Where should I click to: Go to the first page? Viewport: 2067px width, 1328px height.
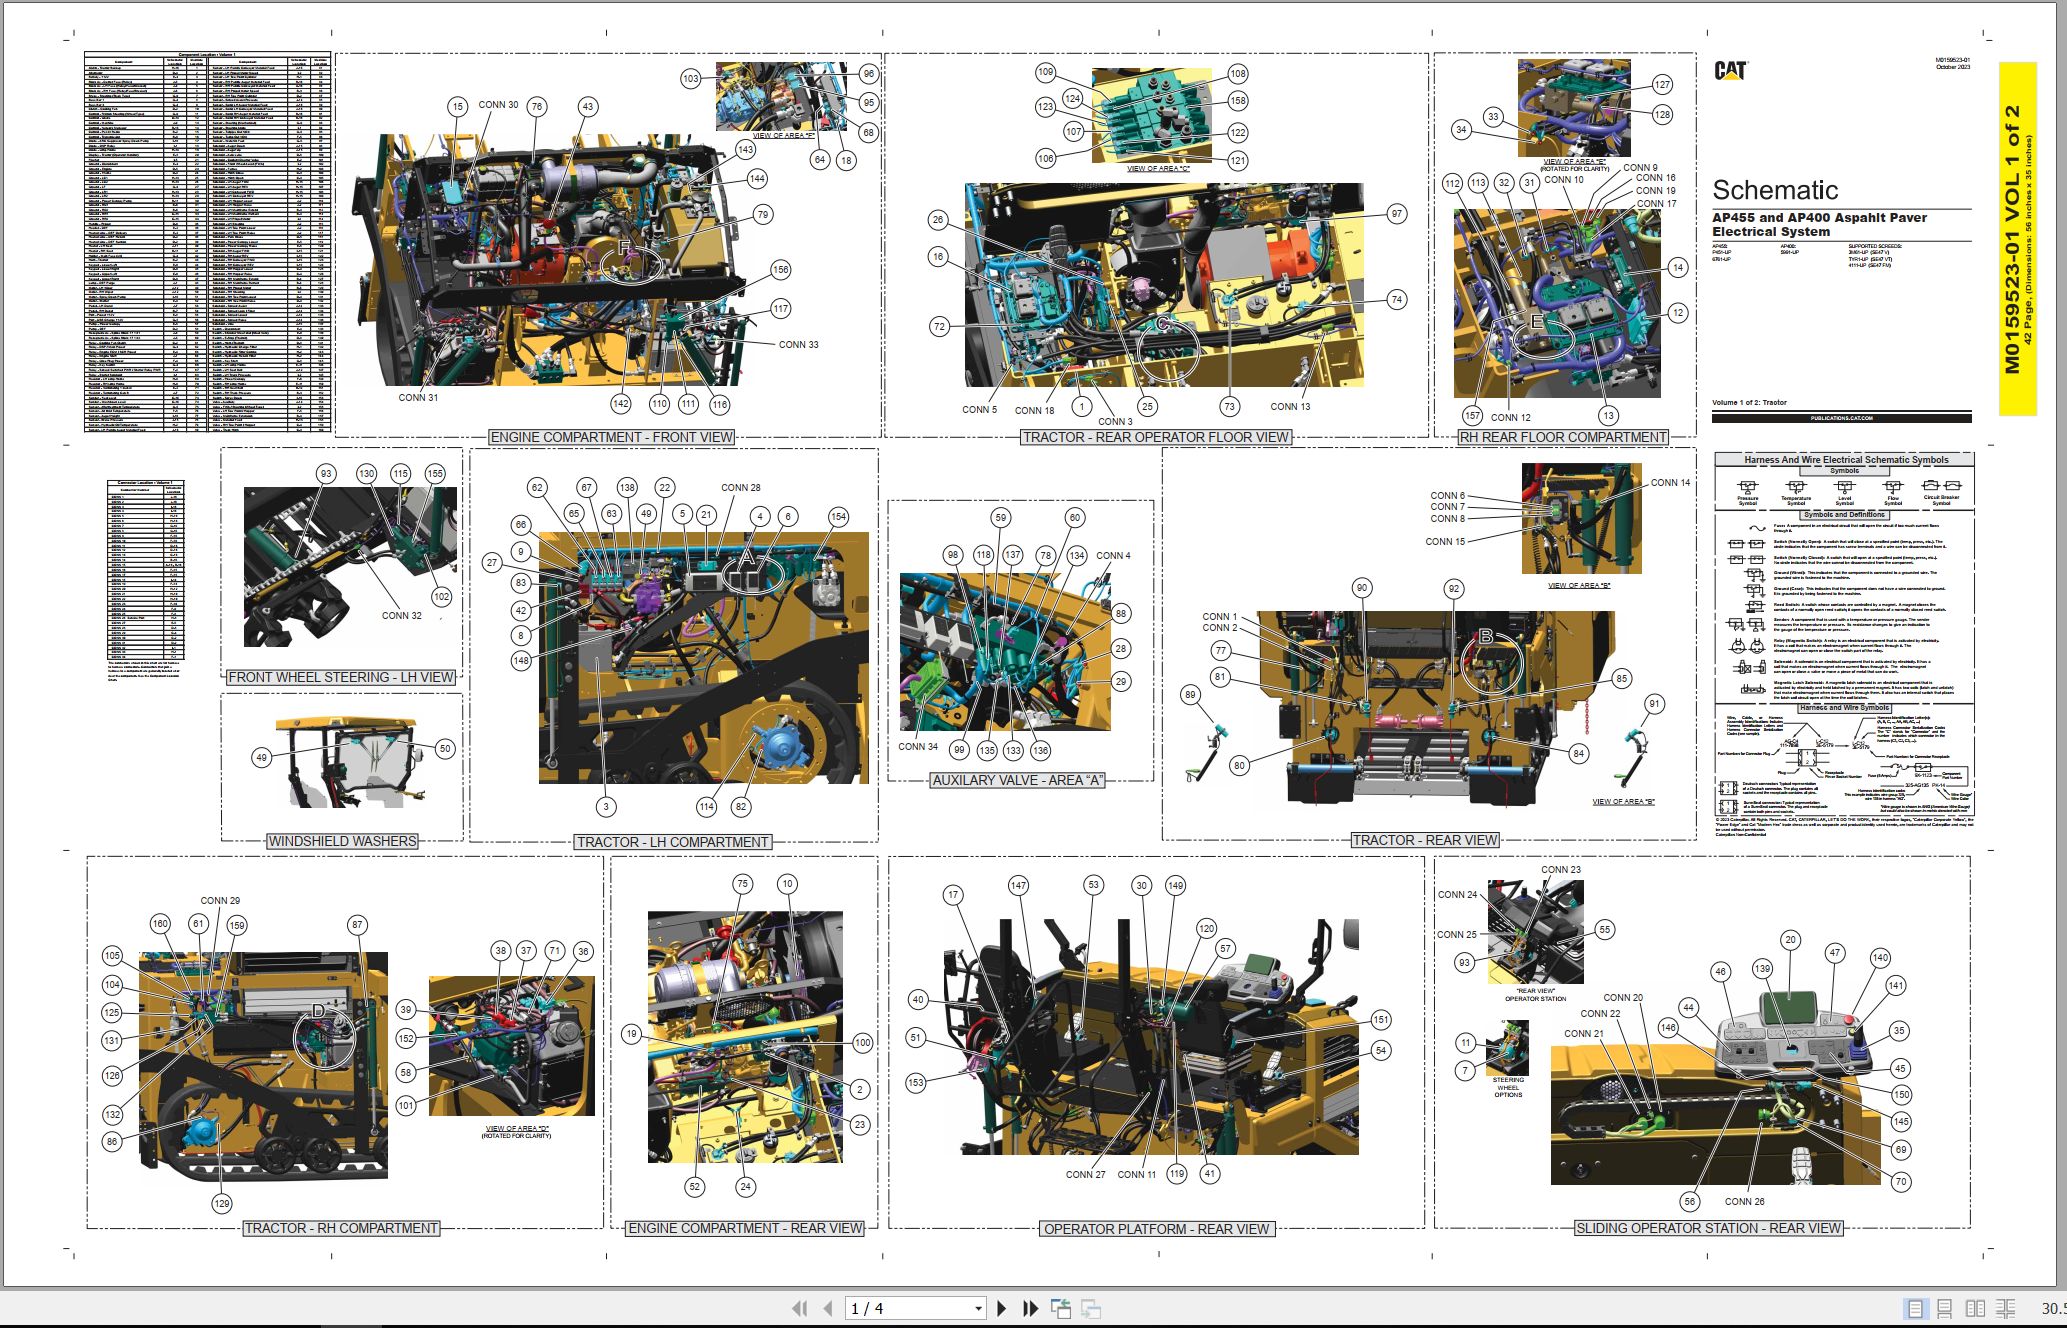coord(799,1308)
